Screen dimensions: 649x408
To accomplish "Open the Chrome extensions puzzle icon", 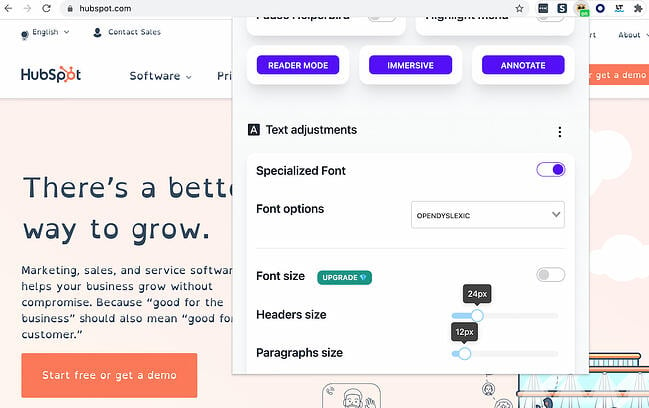I will tap(639, 8).
